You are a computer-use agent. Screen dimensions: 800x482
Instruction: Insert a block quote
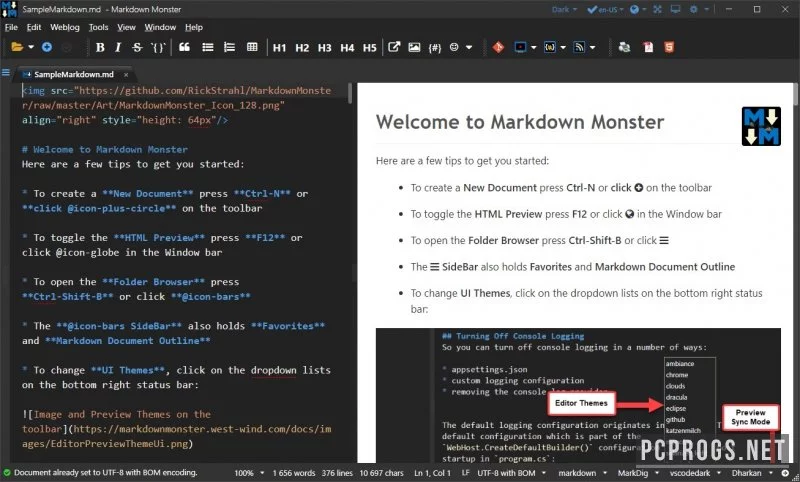tap(184, 47)
